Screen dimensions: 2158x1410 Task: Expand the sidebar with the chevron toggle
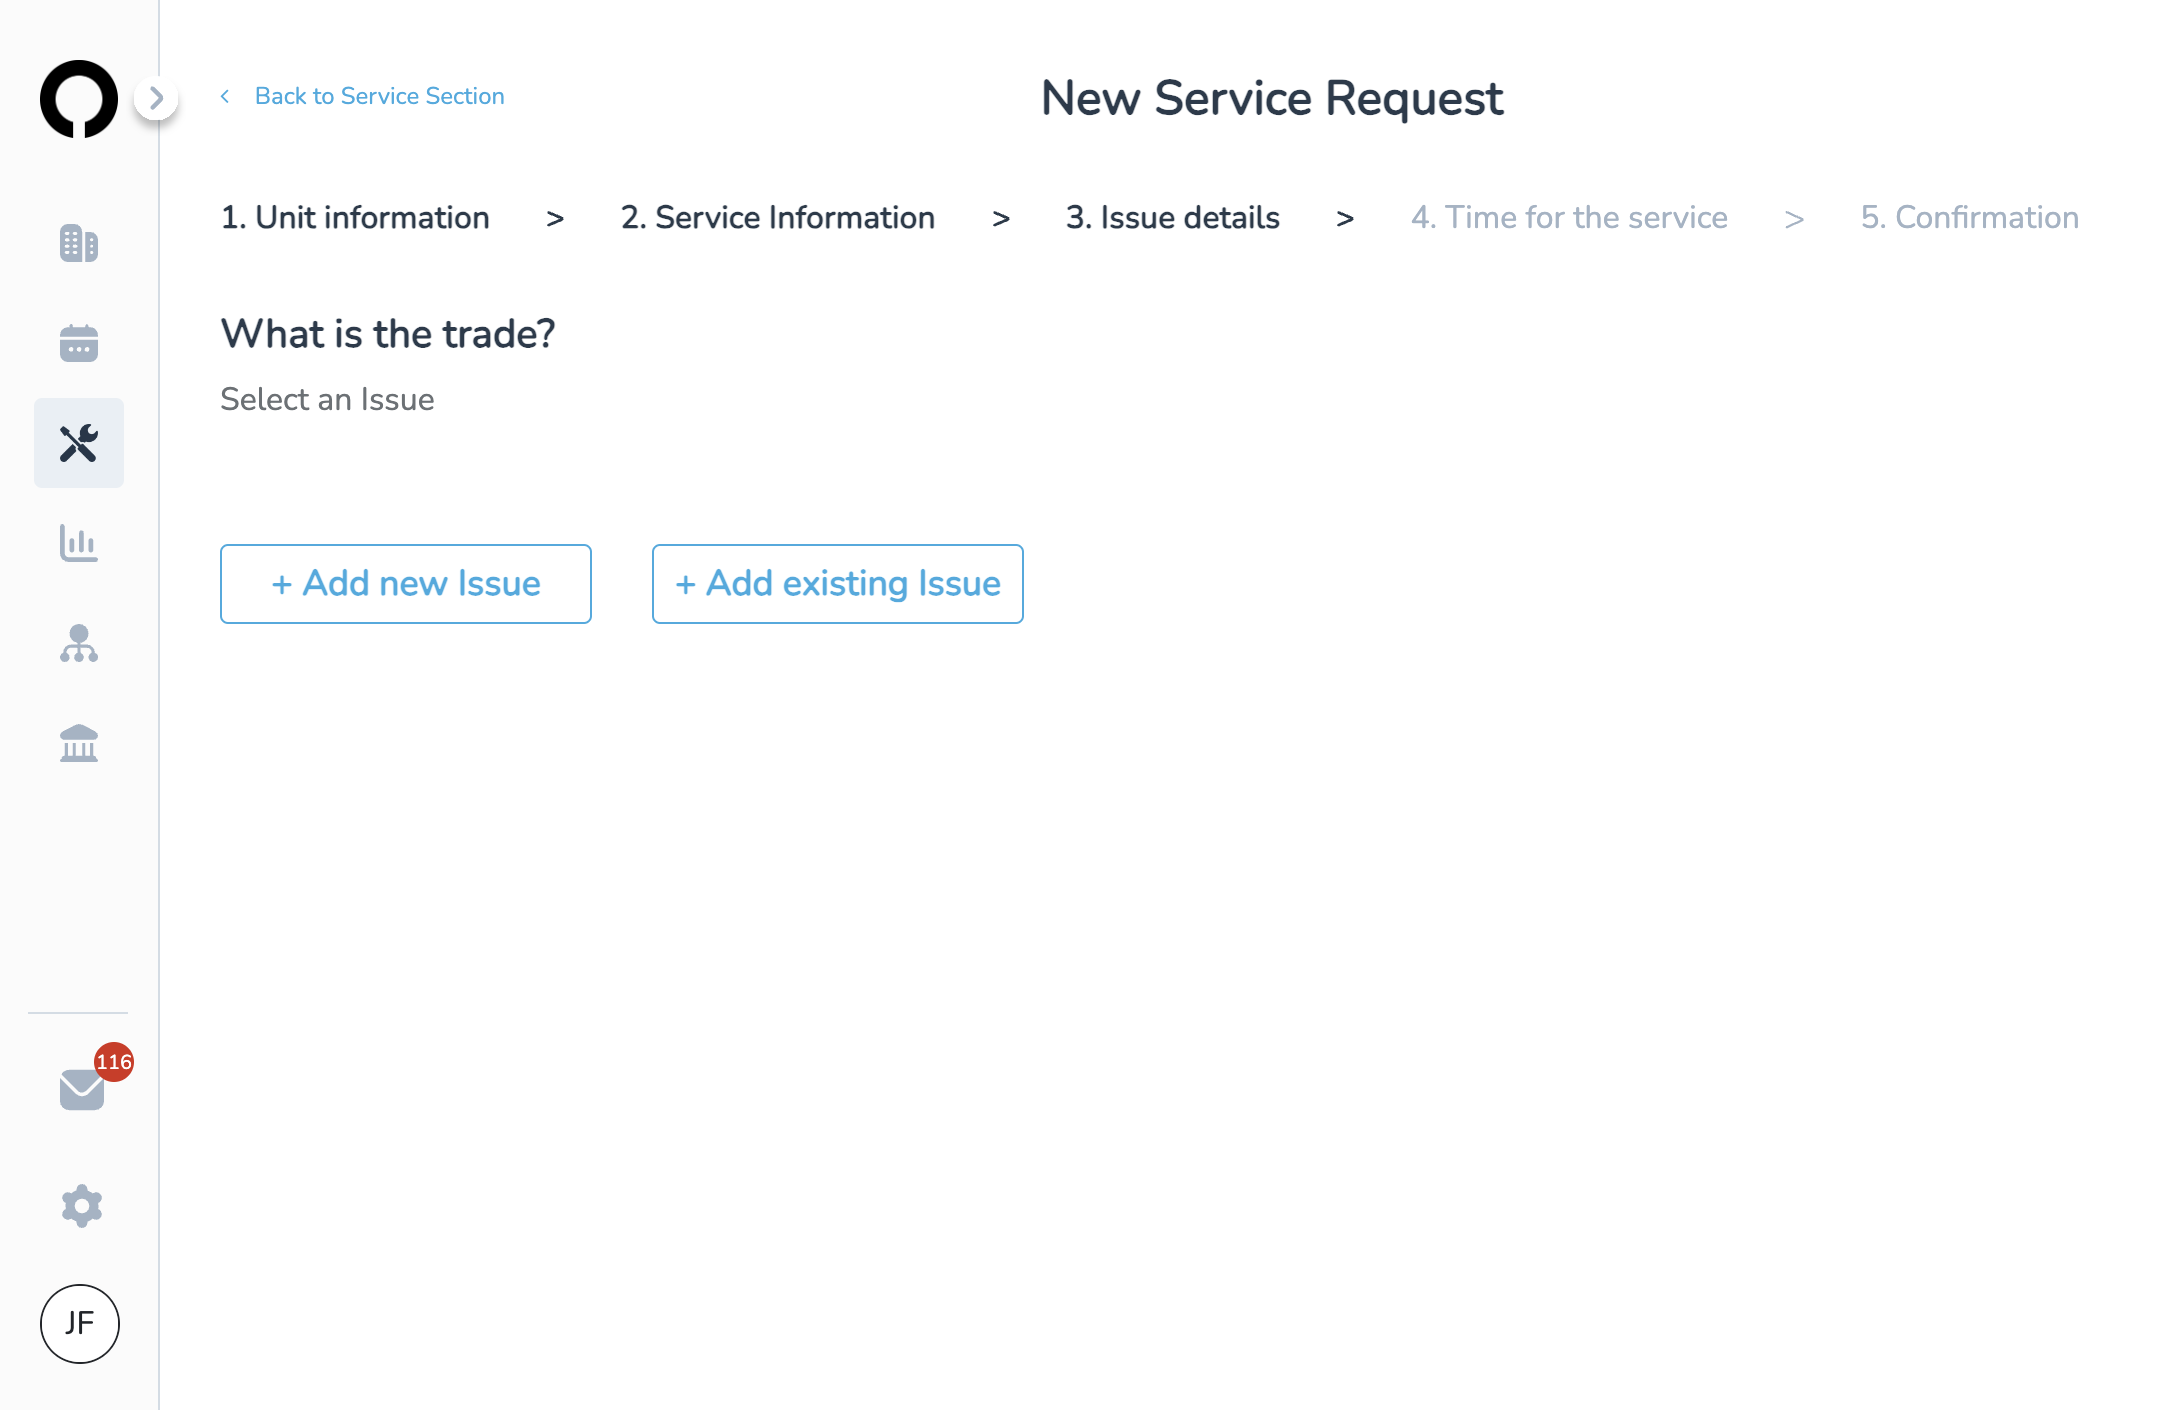pos(156,98)
